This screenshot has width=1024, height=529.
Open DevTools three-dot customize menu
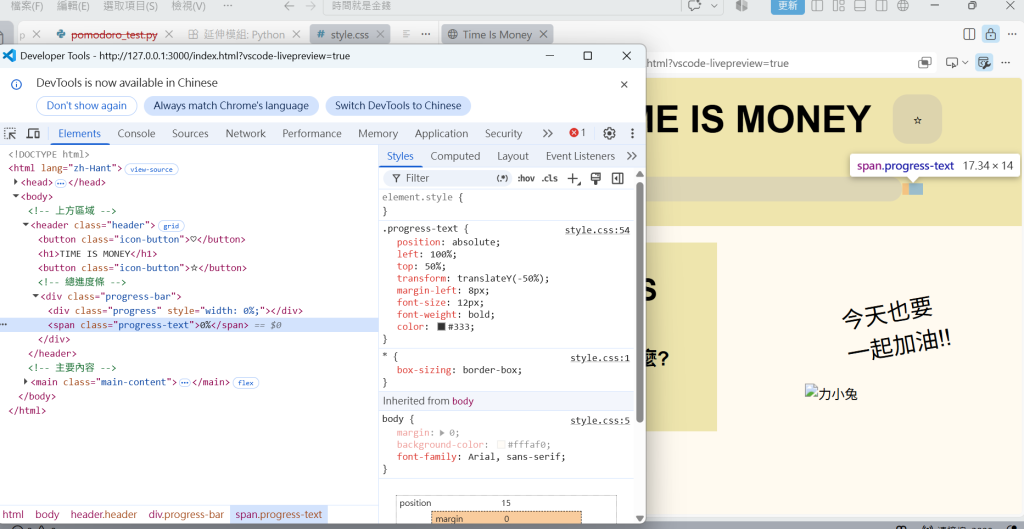[632, 133]
